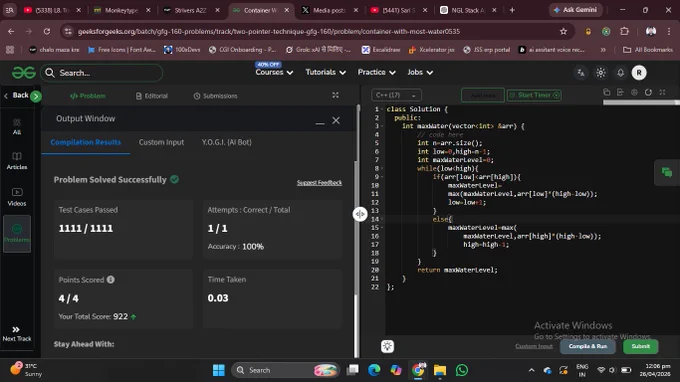Open WhatsApp from the taskbar

tap(462, 370)
